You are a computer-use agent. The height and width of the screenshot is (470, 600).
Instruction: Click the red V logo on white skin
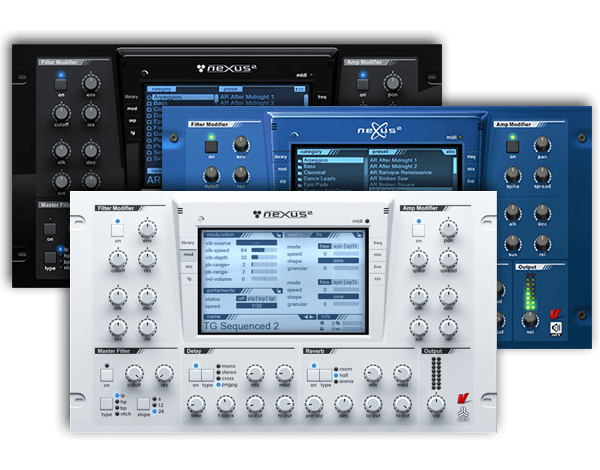pos(463,399)
